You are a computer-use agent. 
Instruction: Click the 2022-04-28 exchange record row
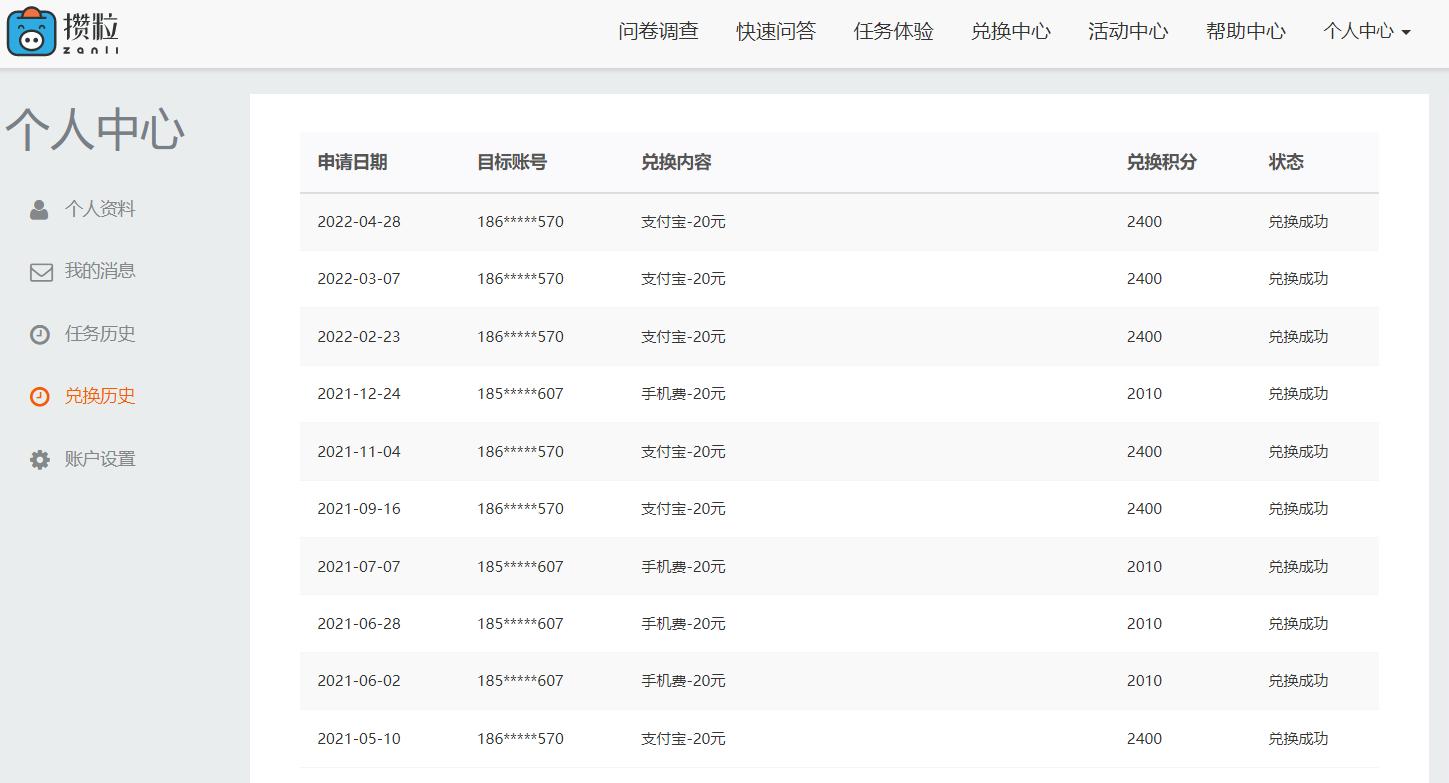(x=700, y=221)
